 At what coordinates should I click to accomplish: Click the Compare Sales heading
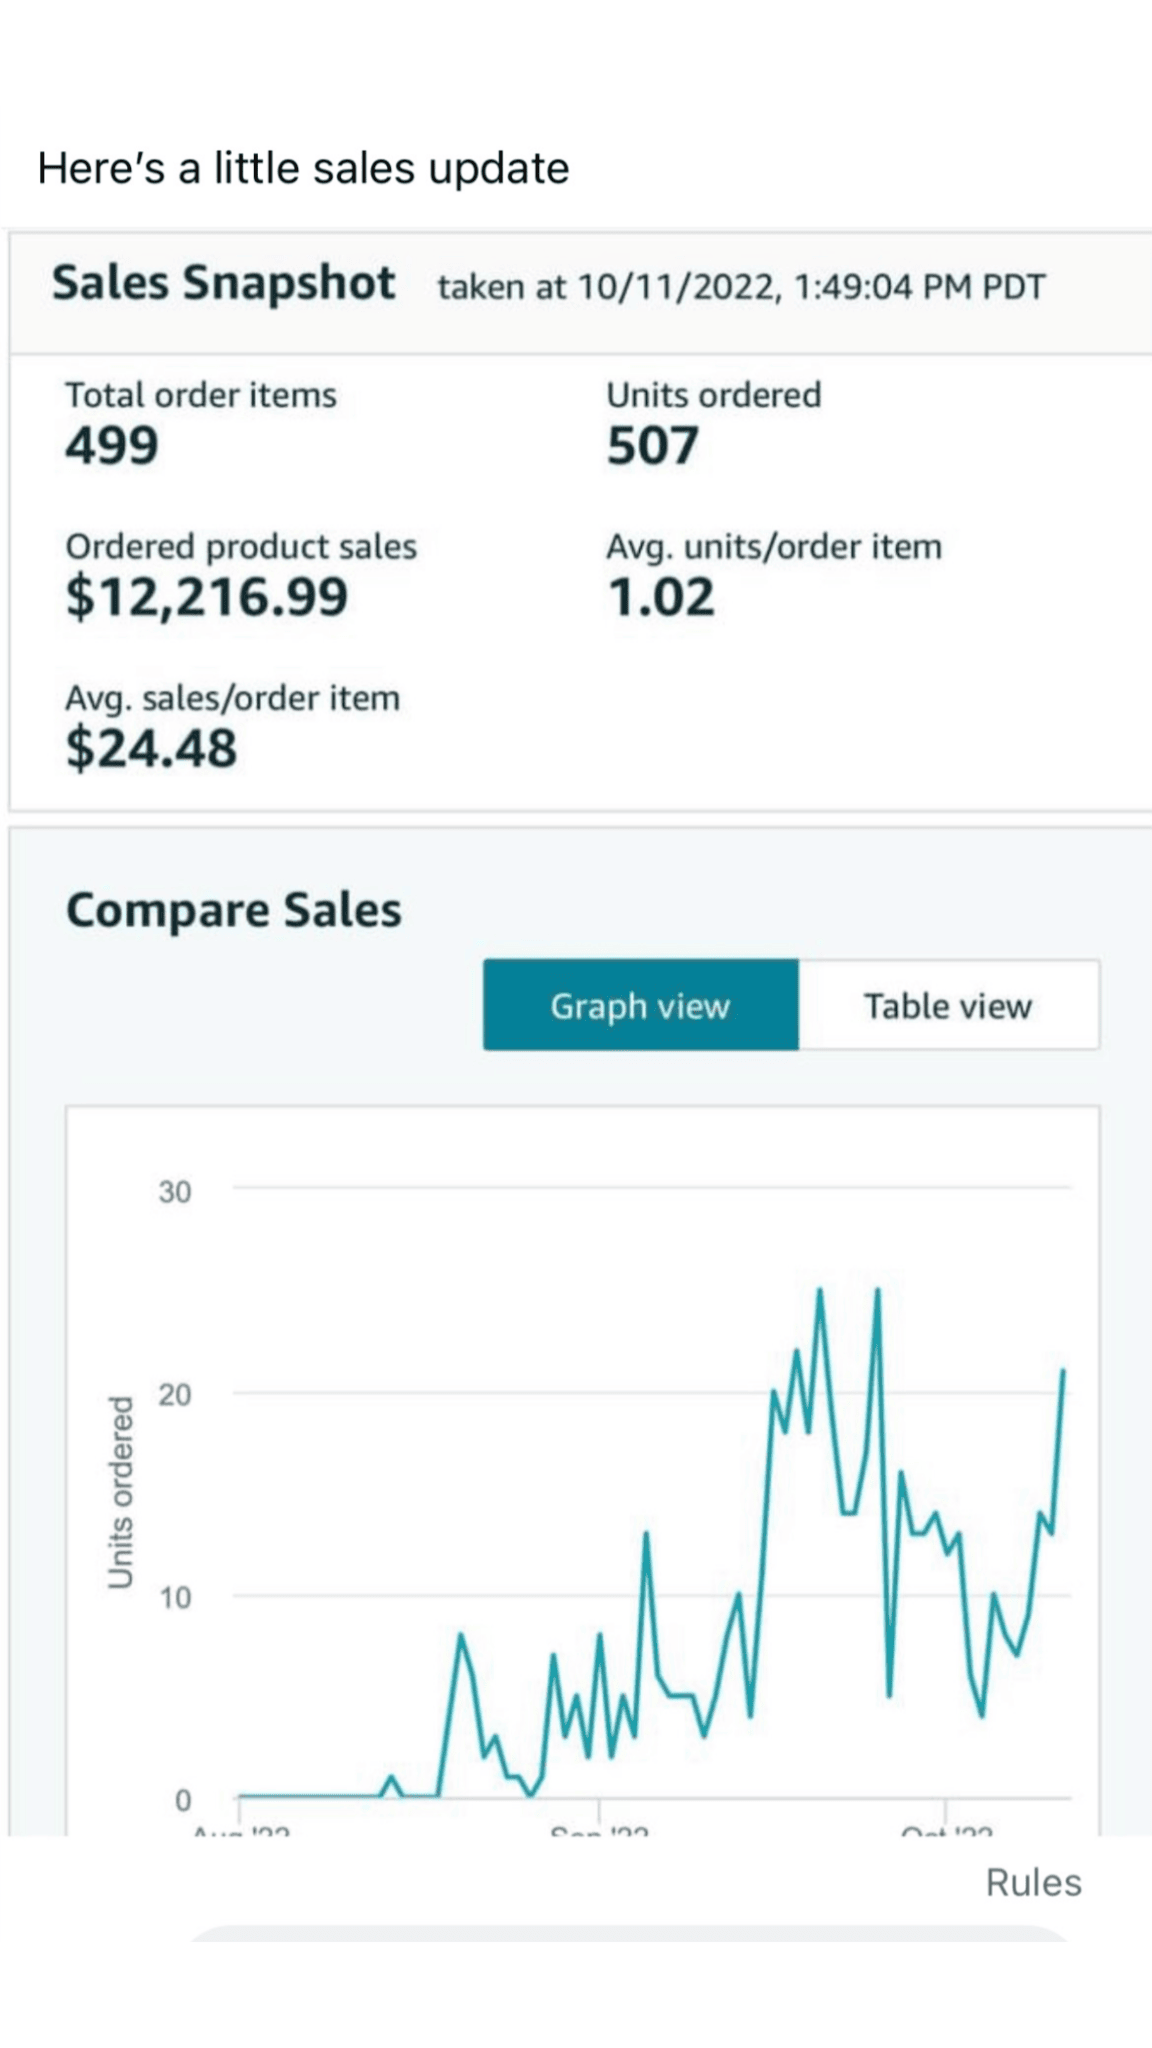pos(233,911)
